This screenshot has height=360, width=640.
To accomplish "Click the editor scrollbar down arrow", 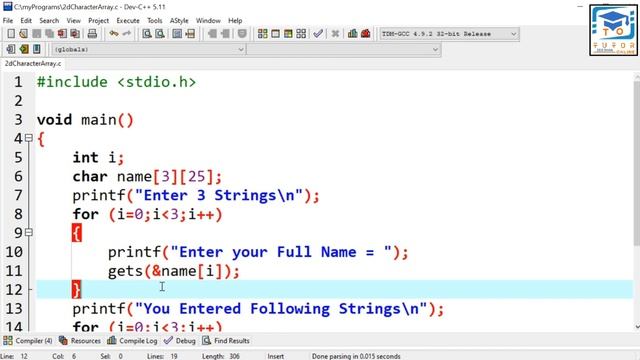I will click(637, 327).
